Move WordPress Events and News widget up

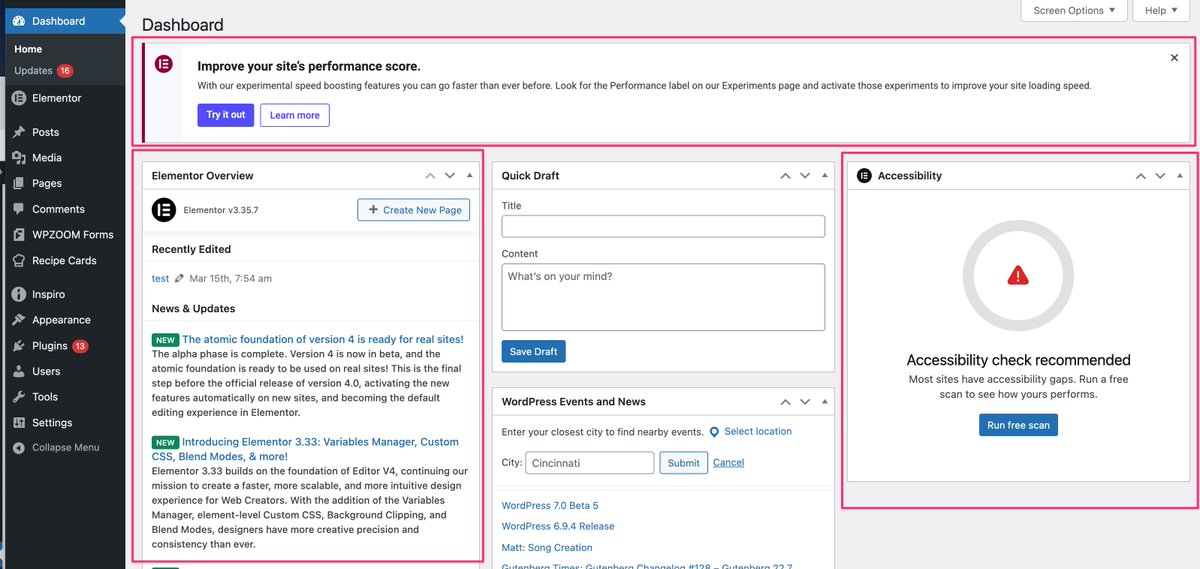pos(786,402)
